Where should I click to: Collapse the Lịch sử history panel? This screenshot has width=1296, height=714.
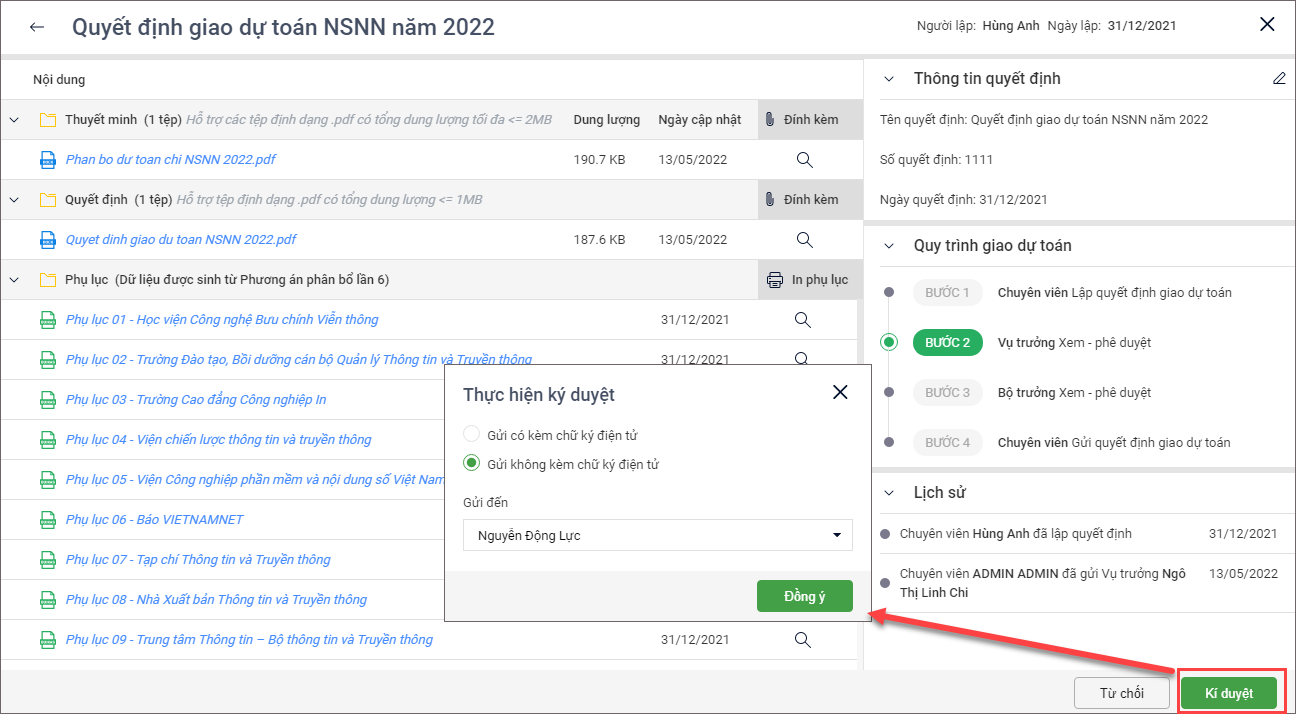pyautogui.click(x=889, y=492)
